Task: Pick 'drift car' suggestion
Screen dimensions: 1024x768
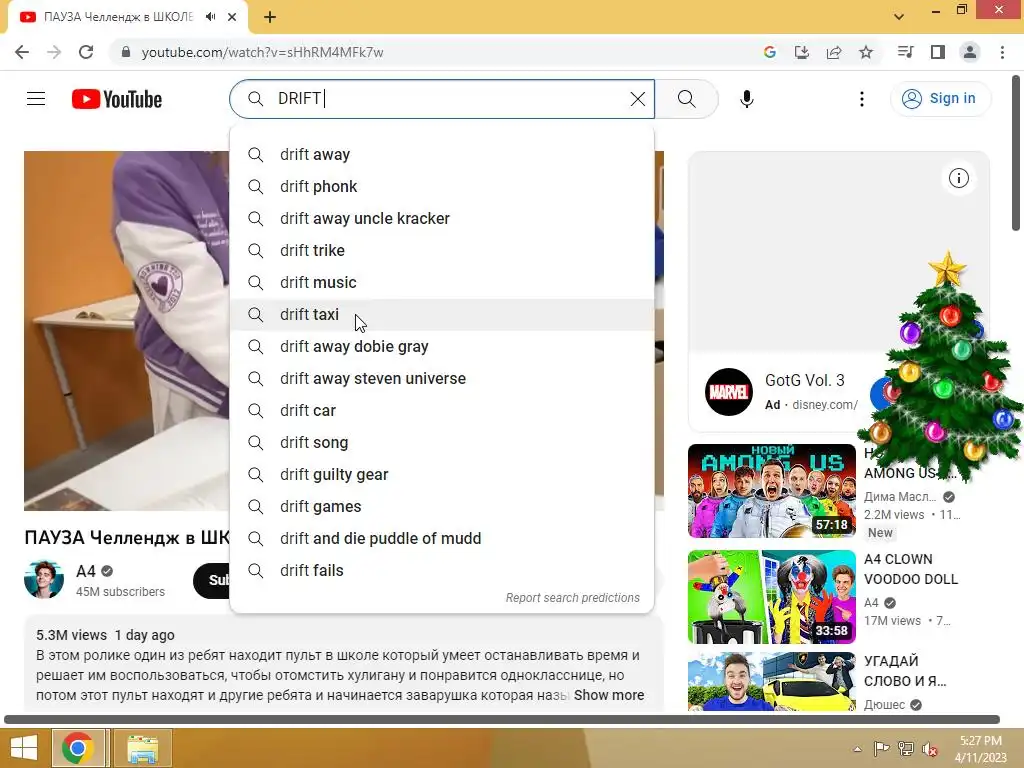Action: (x=442, y=410)
